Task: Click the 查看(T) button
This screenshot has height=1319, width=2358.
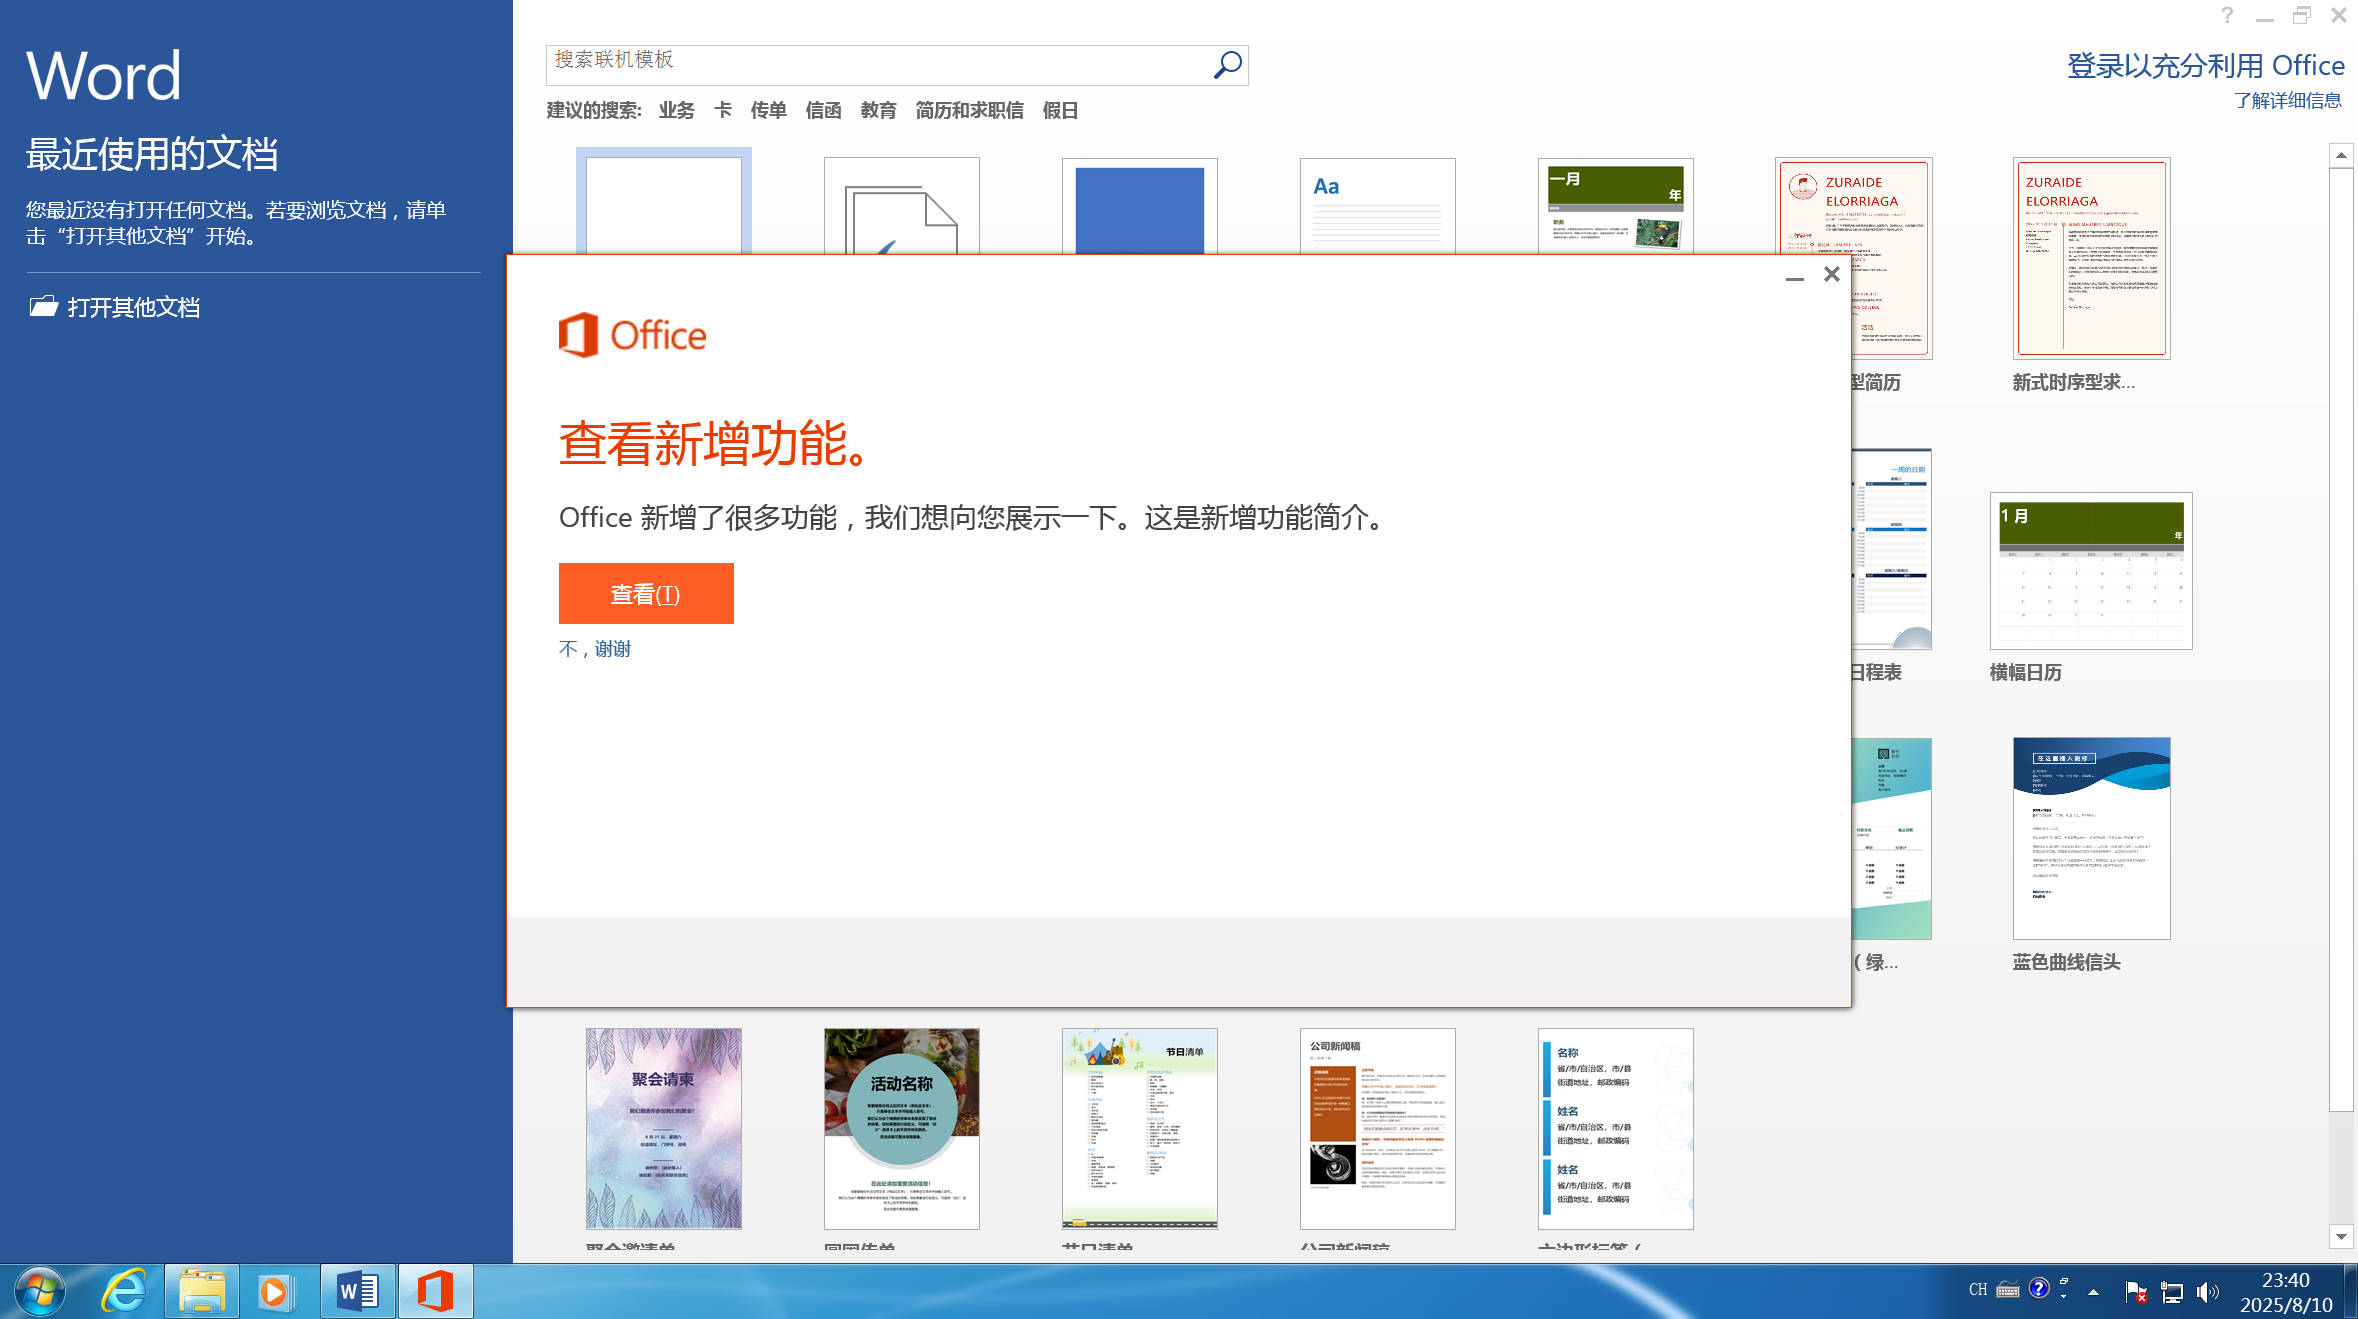Action: click(646, 594)
